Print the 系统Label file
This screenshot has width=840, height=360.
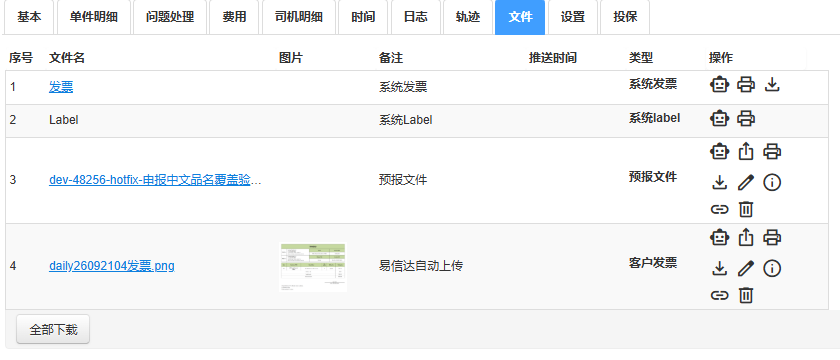point(746,118)
